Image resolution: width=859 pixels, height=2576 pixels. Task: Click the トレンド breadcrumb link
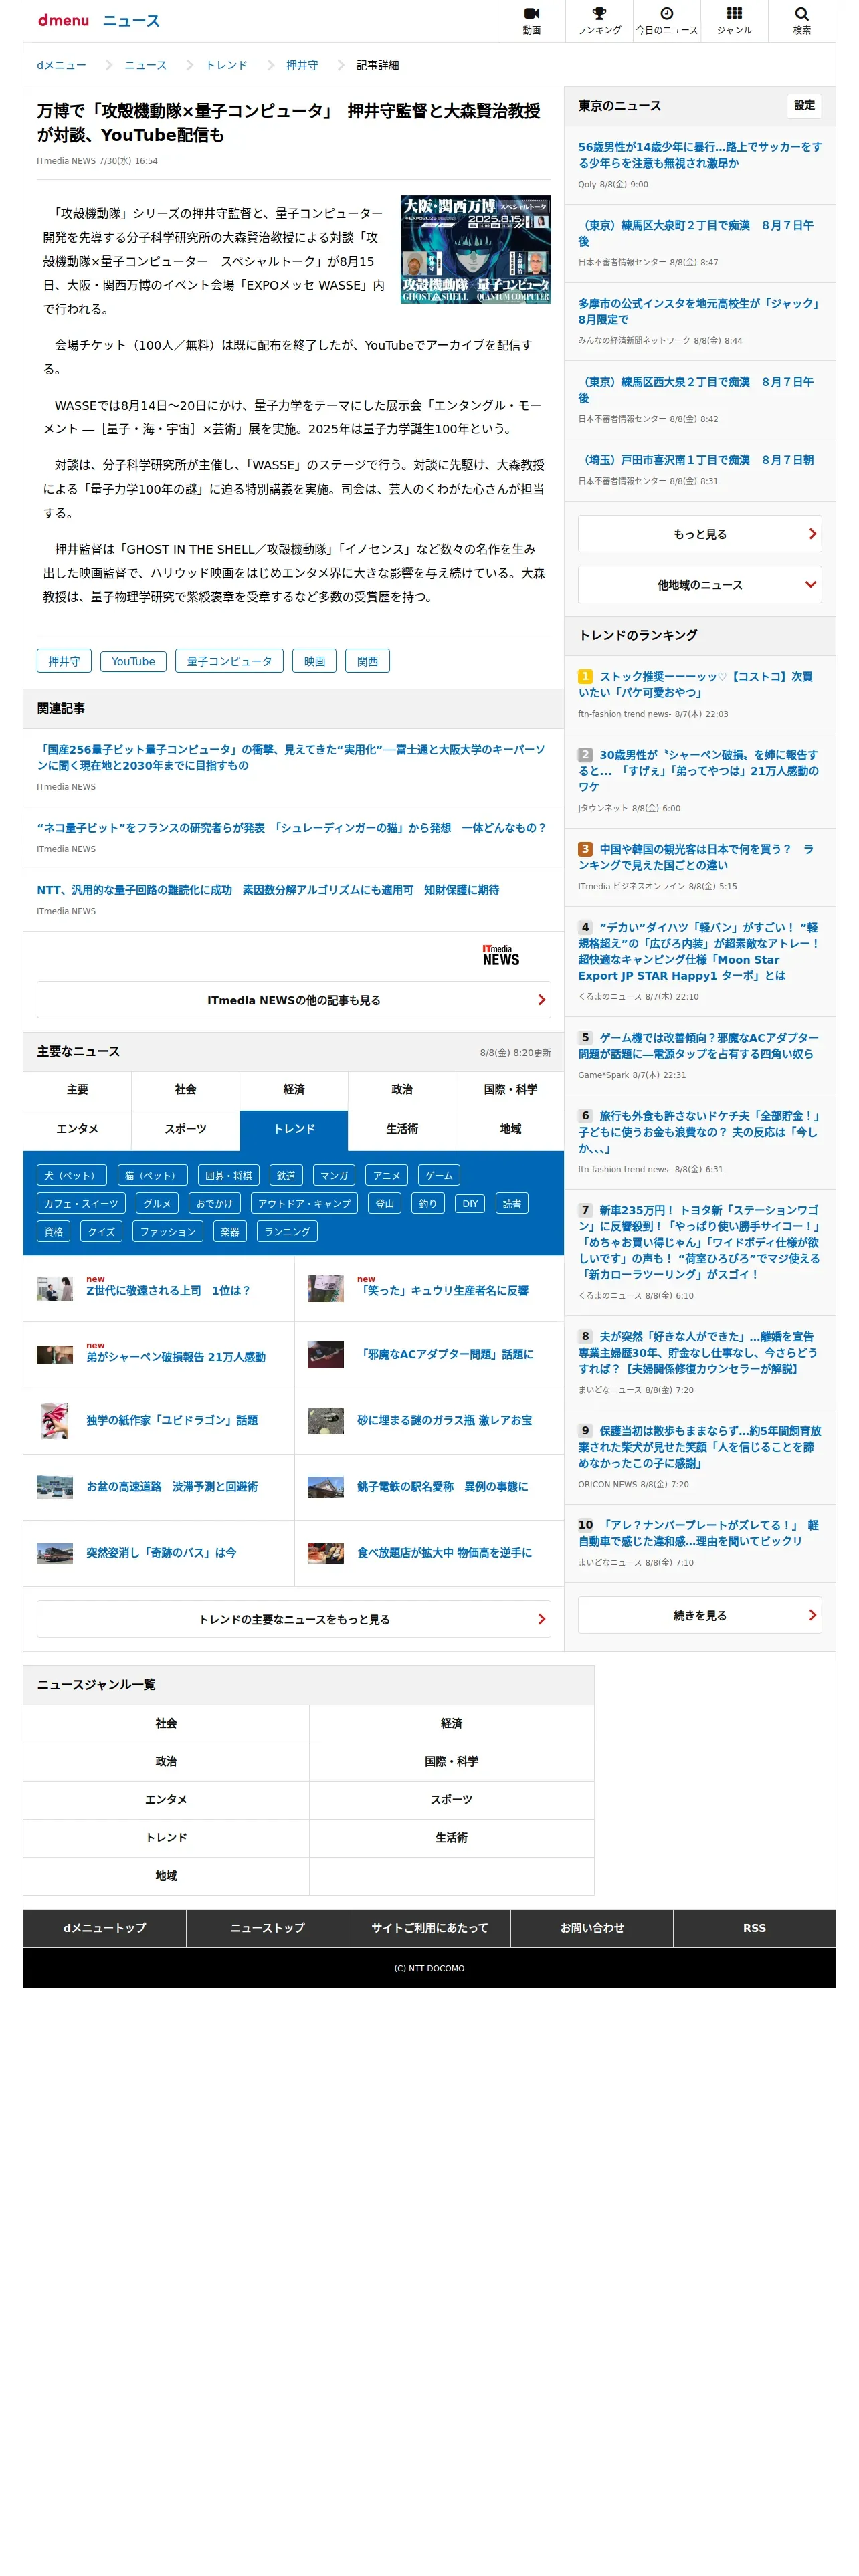tap(226, 65)
